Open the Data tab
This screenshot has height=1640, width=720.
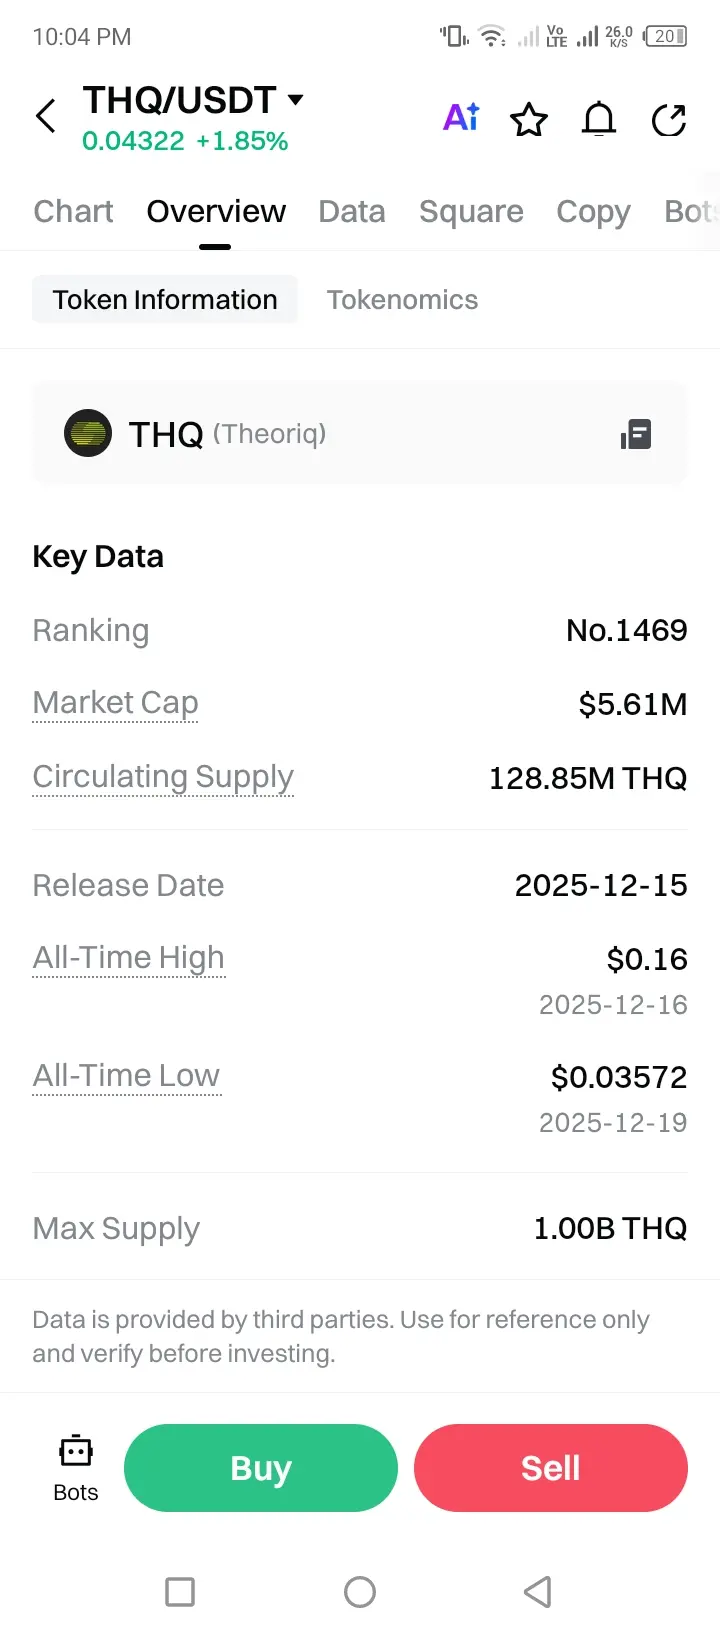click(352, 212)
